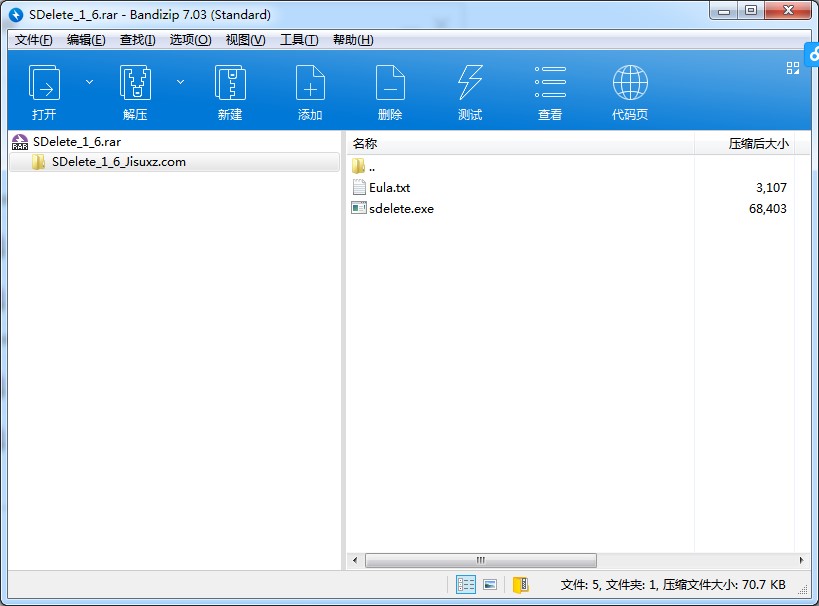Open the 工具(T) menu
The height and width of the screenshot is (606, 819).
(299, 40)
